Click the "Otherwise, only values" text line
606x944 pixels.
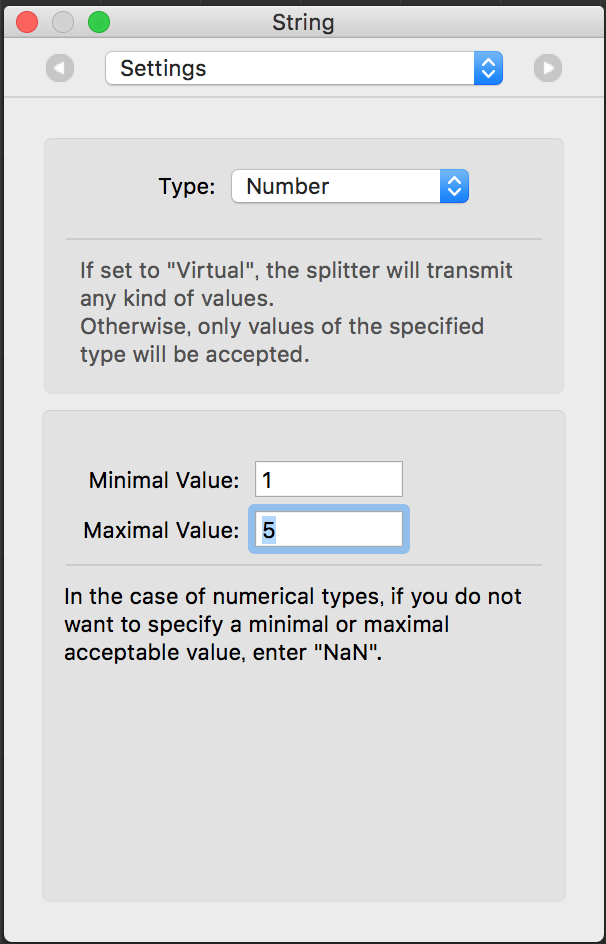click(x=282, y=326)
